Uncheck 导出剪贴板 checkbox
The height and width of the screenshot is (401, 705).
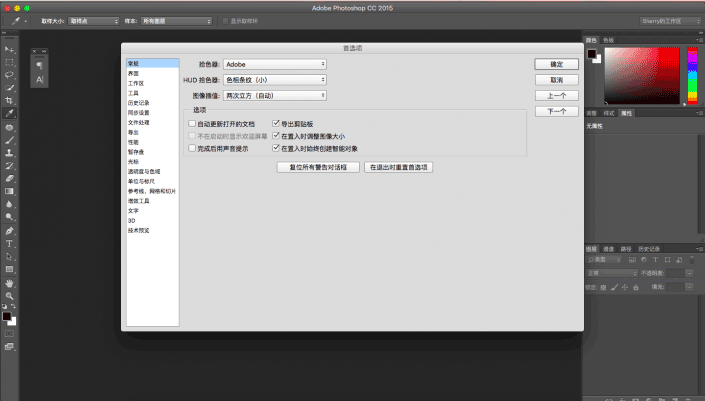click(276, 123)
